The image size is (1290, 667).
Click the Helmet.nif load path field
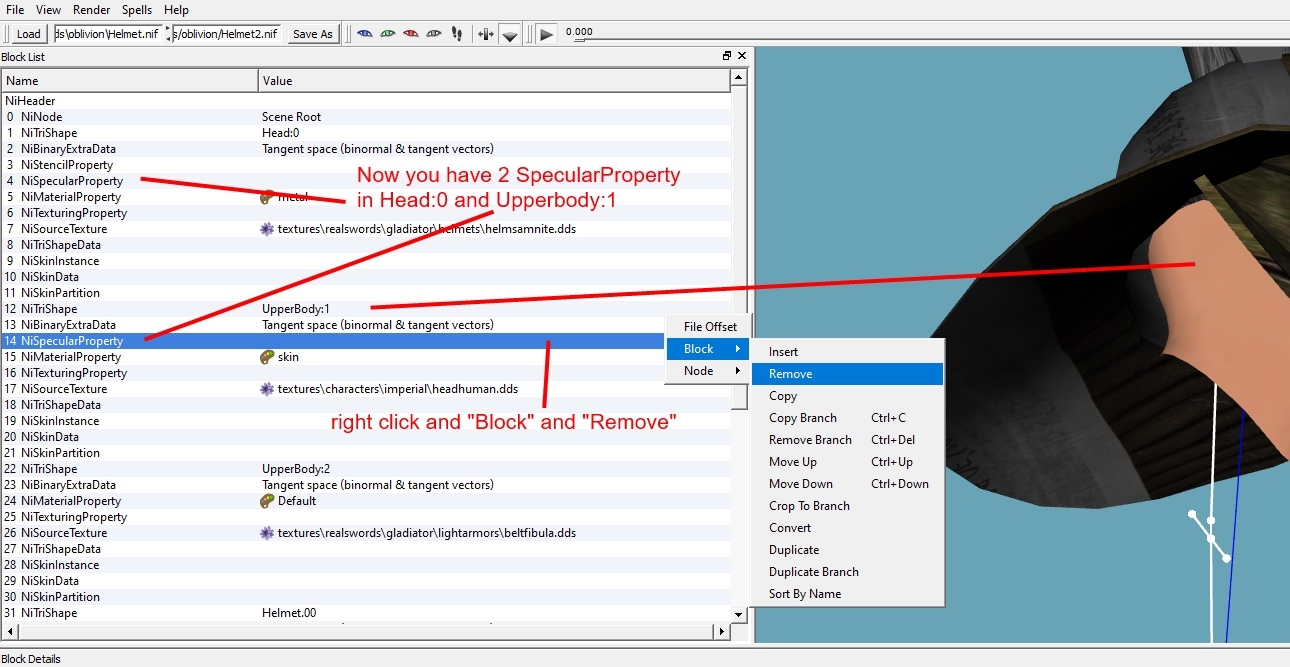[108, 34]
